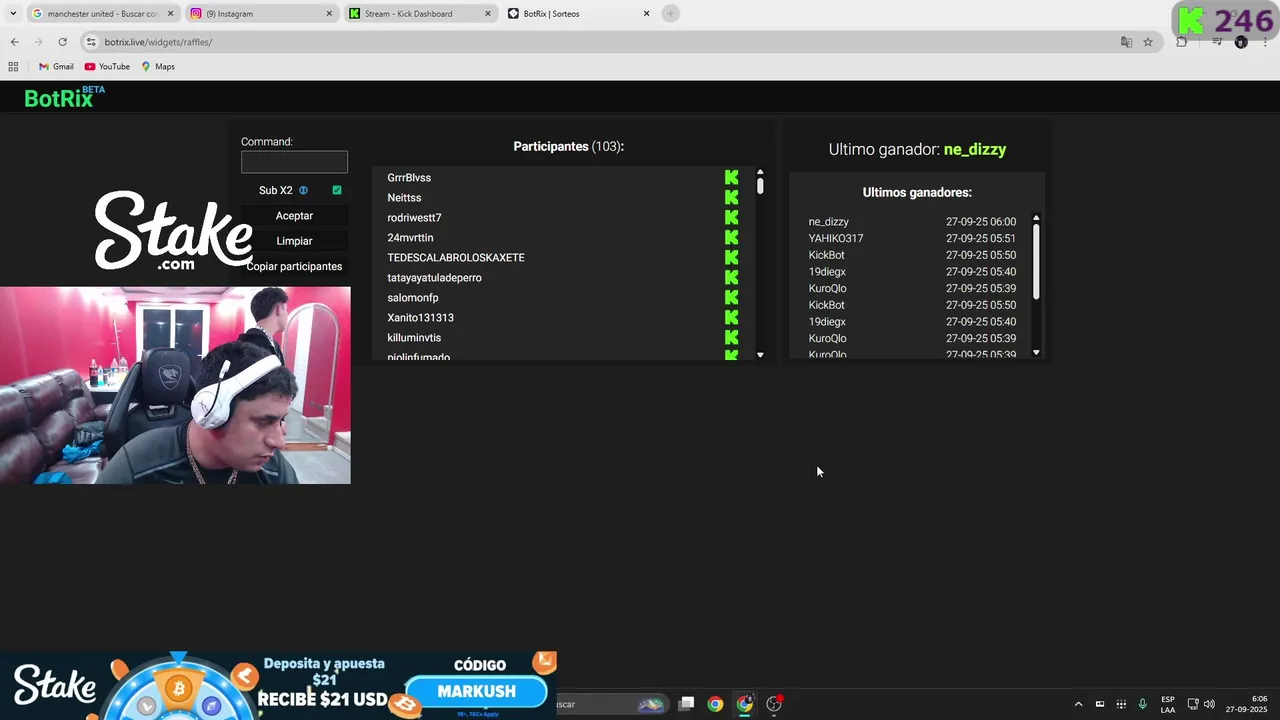Image resolution: width=1280 pixels, height=720 pixels.
Task: Click Copiar participantes
Action: pos(294,266)
